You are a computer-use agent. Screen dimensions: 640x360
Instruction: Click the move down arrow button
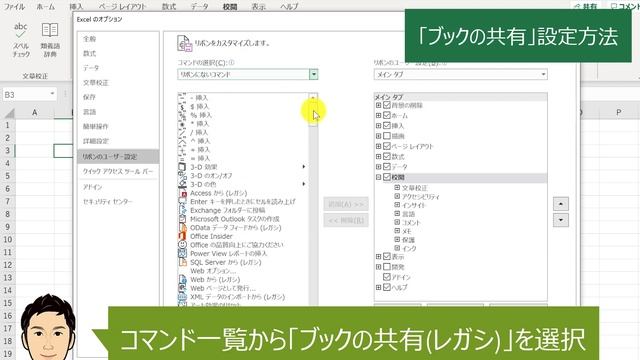tap(561, 220)
